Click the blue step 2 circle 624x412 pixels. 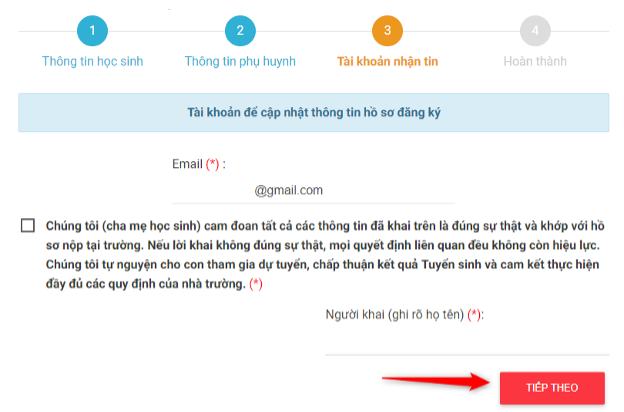(x=240, y=31)
